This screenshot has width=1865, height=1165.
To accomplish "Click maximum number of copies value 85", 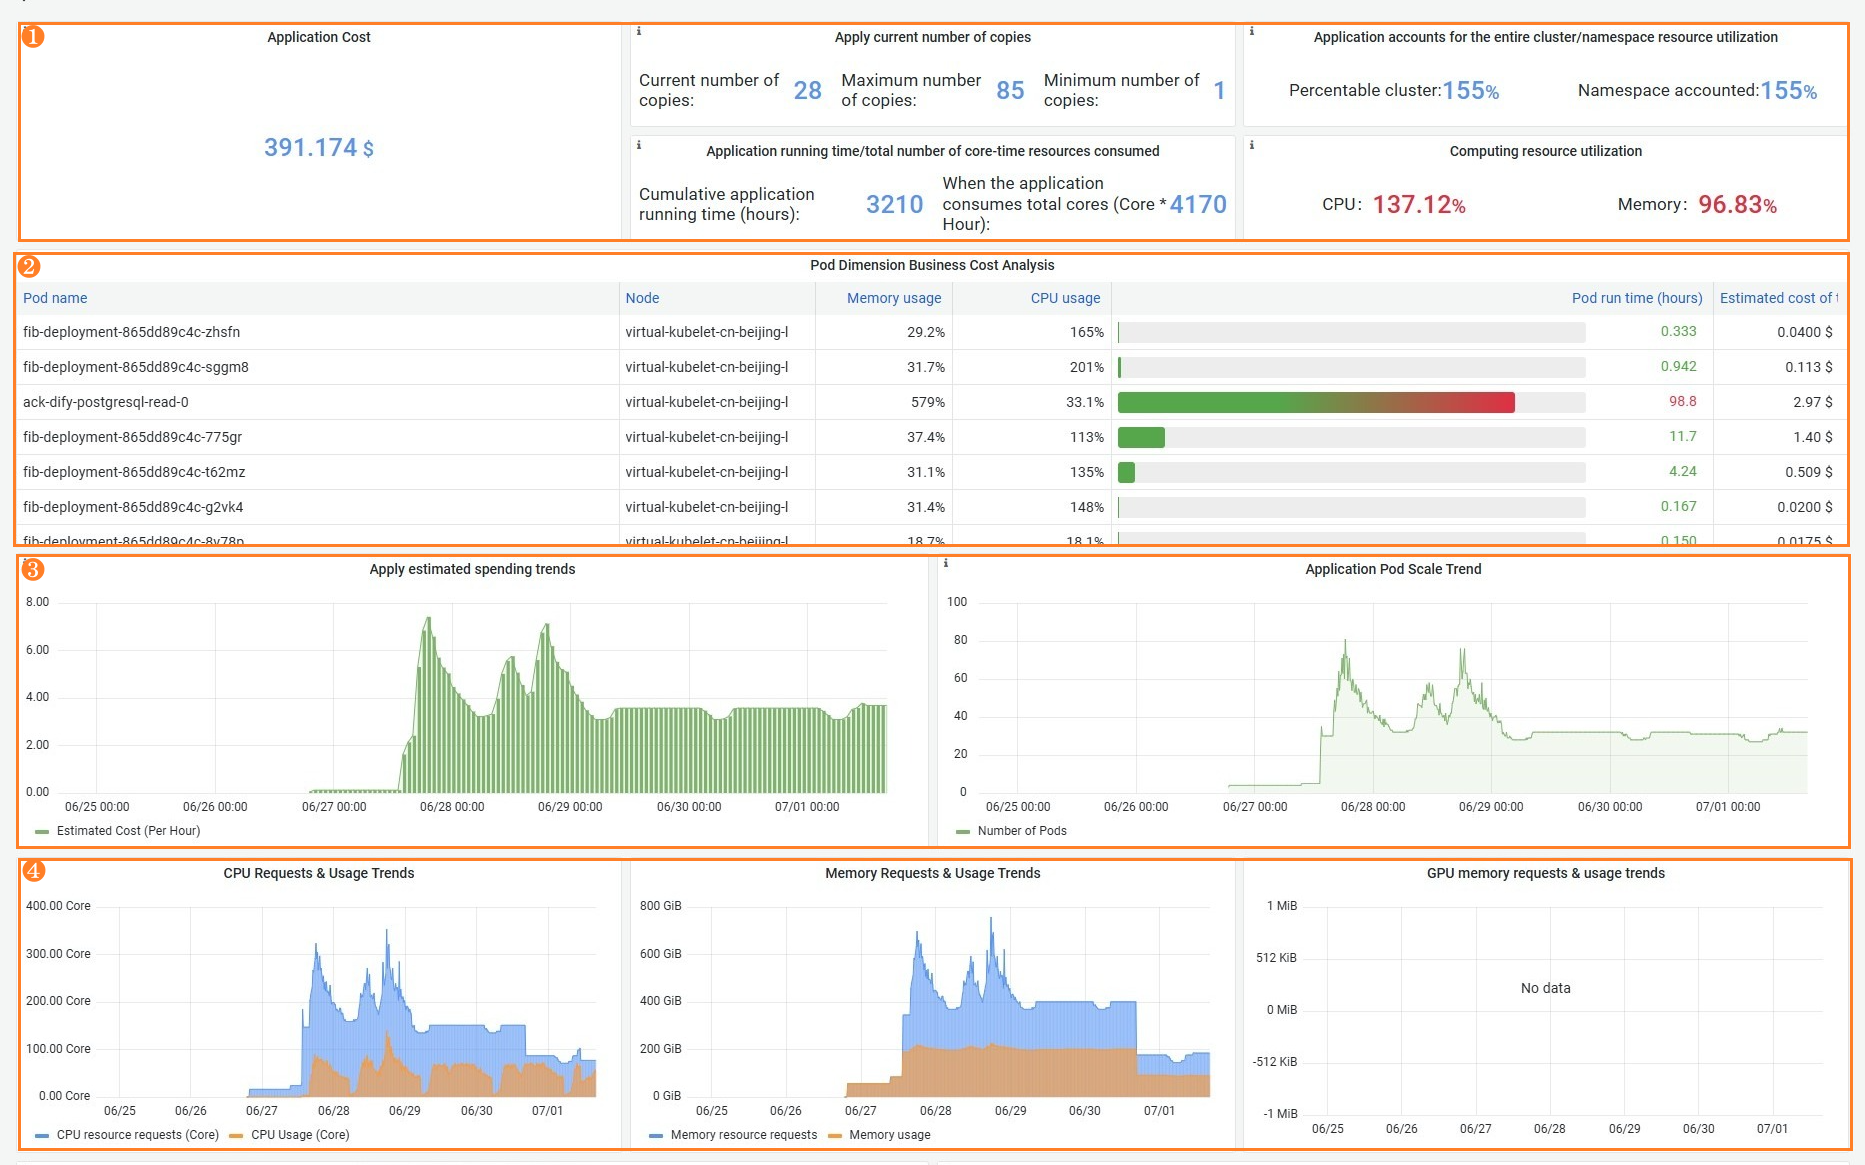I will [x=1010, y=91].
